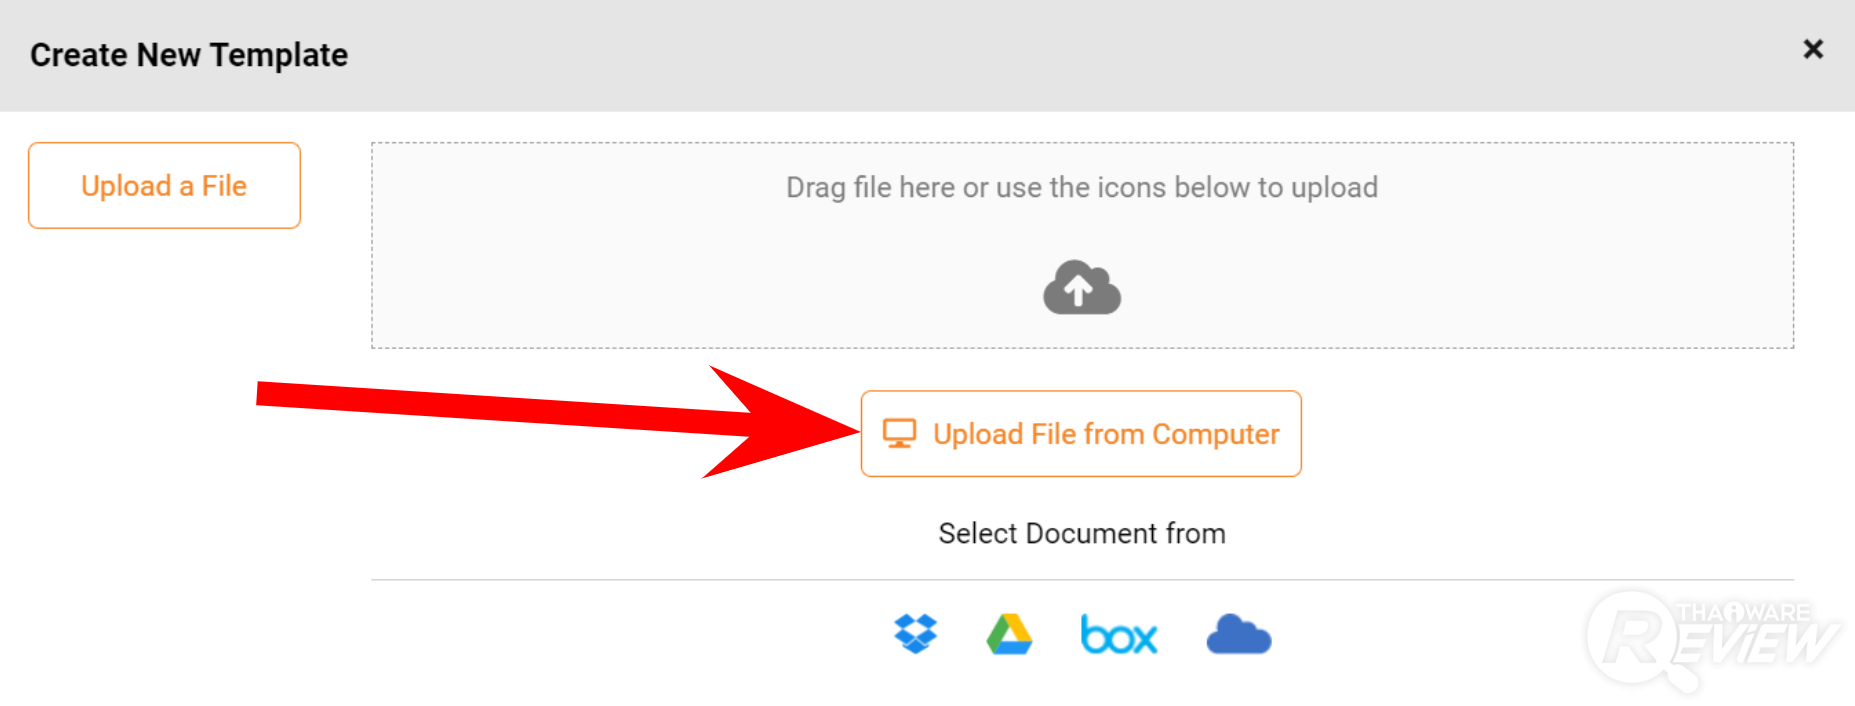Click the monitor icon on the computer upload button
The image size is (1855, 706).
click(899, 434)
